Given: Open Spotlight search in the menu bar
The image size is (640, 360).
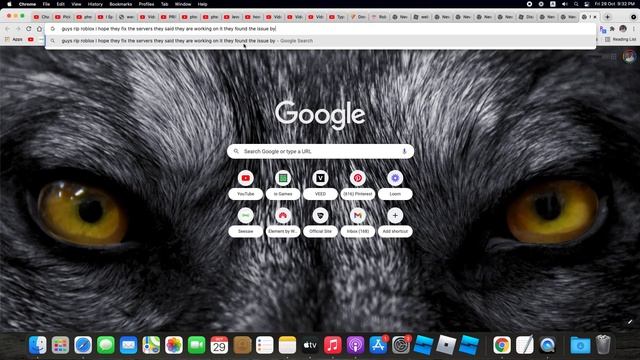Looking at the screenshot, I should click(576, 4).
